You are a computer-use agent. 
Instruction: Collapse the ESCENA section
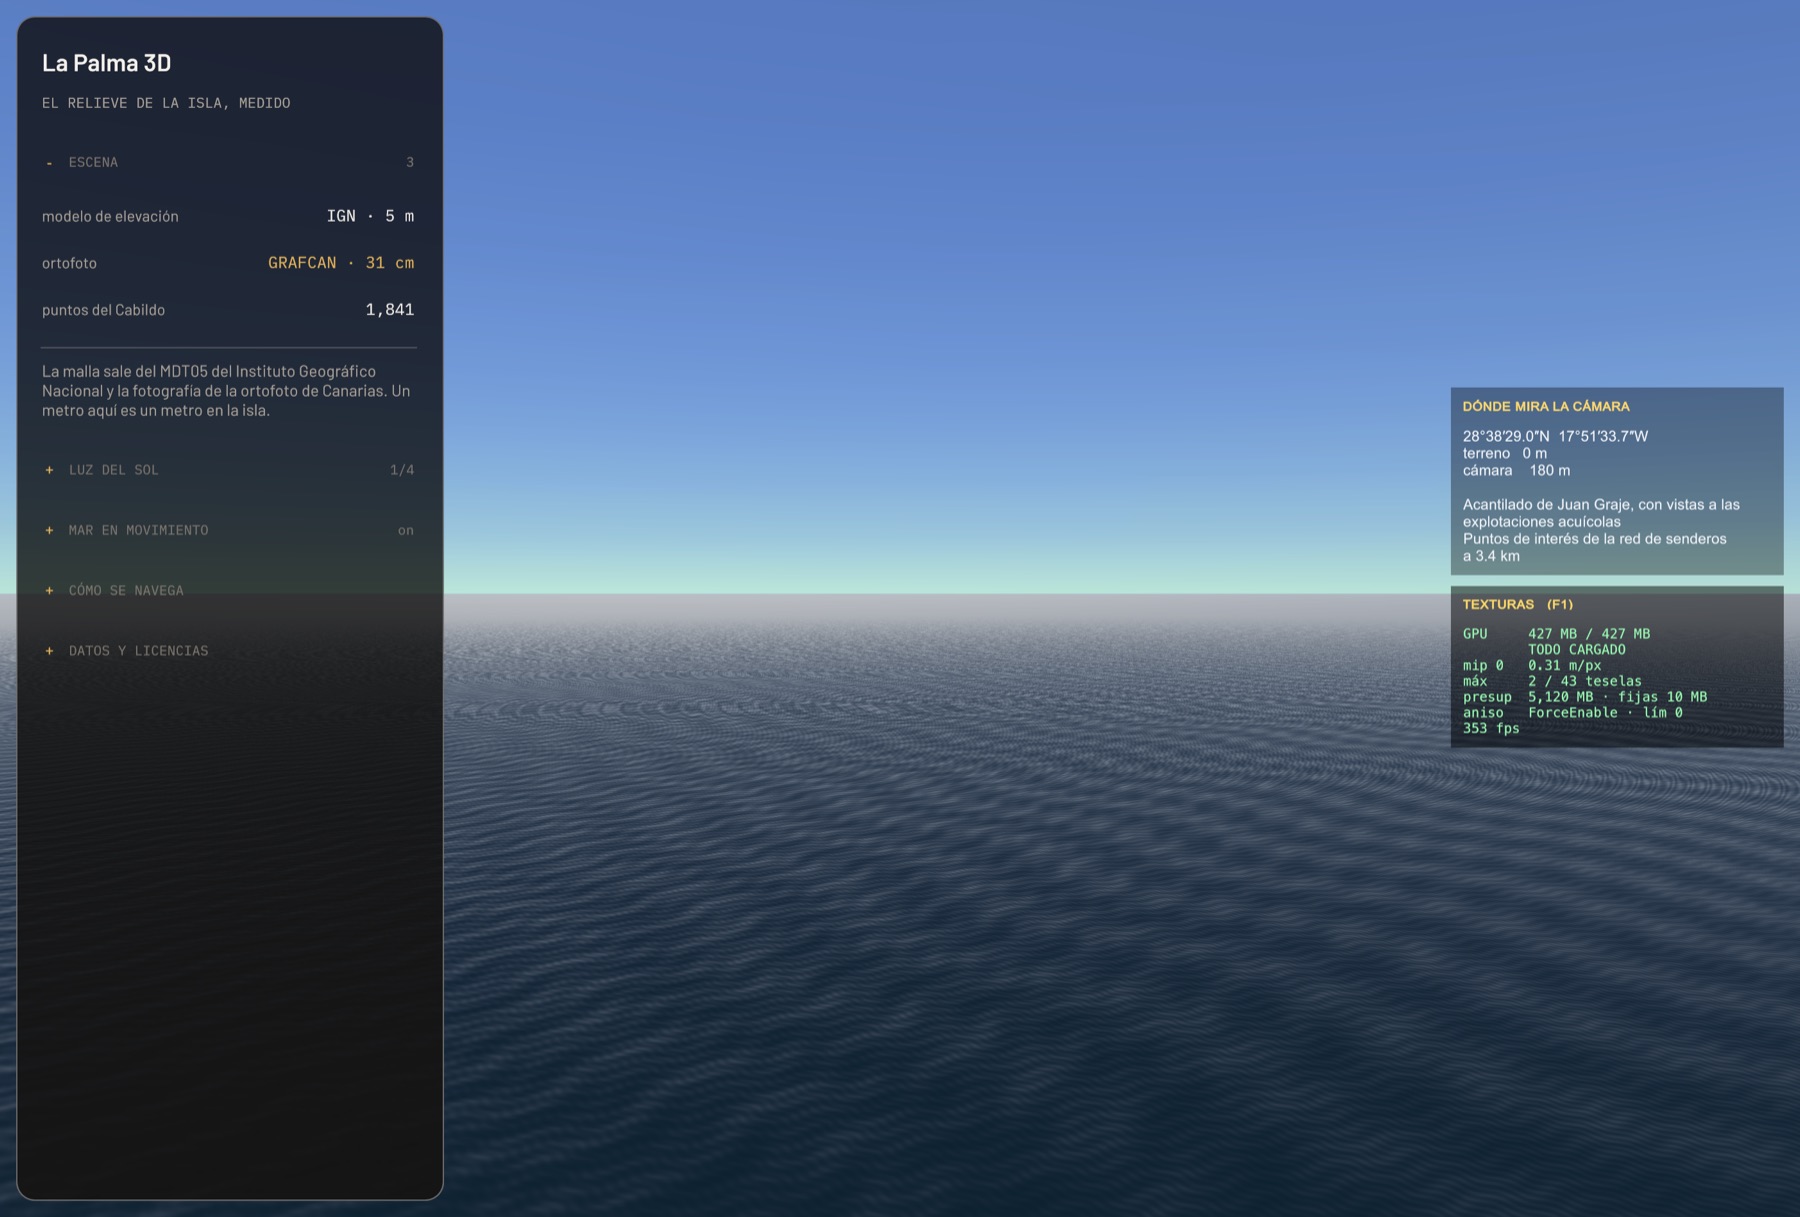point(229,162)
